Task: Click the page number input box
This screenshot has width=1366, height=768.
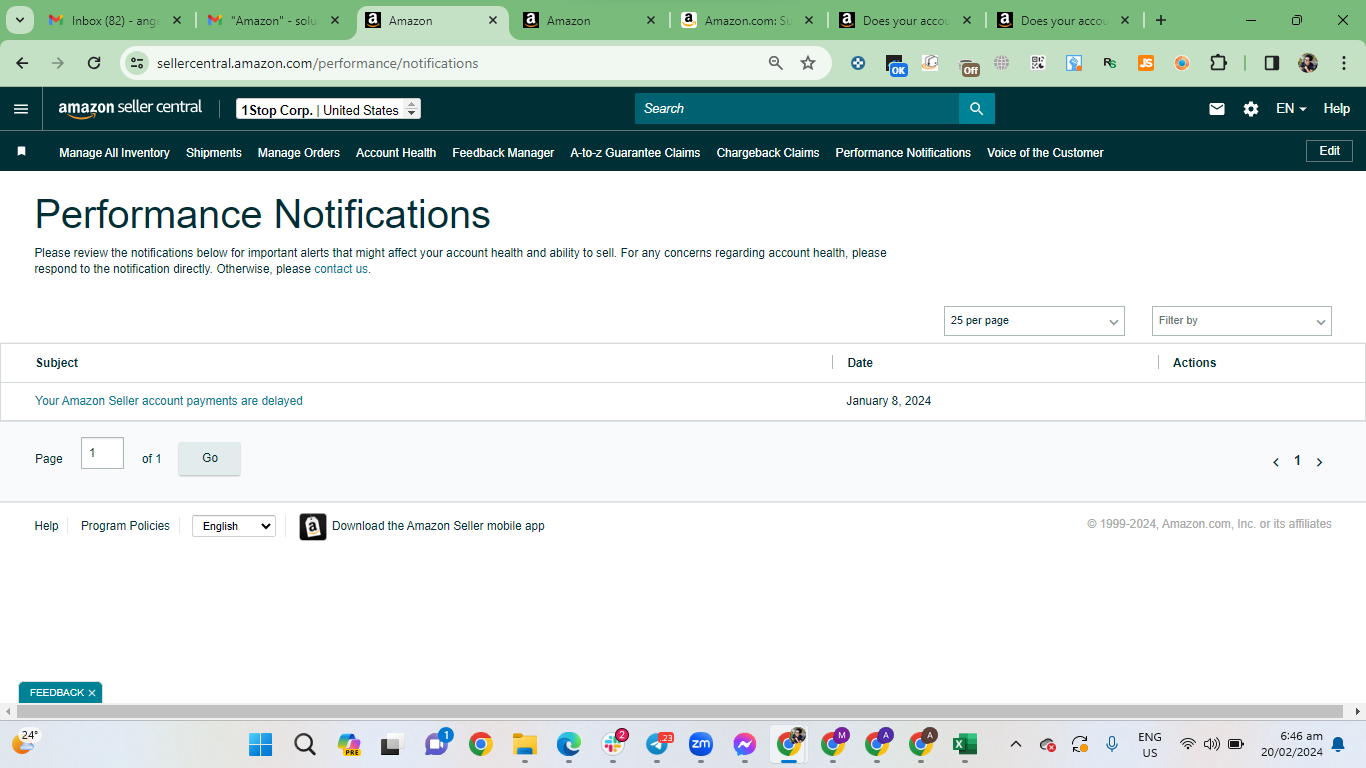Action: tap(102, 453)
